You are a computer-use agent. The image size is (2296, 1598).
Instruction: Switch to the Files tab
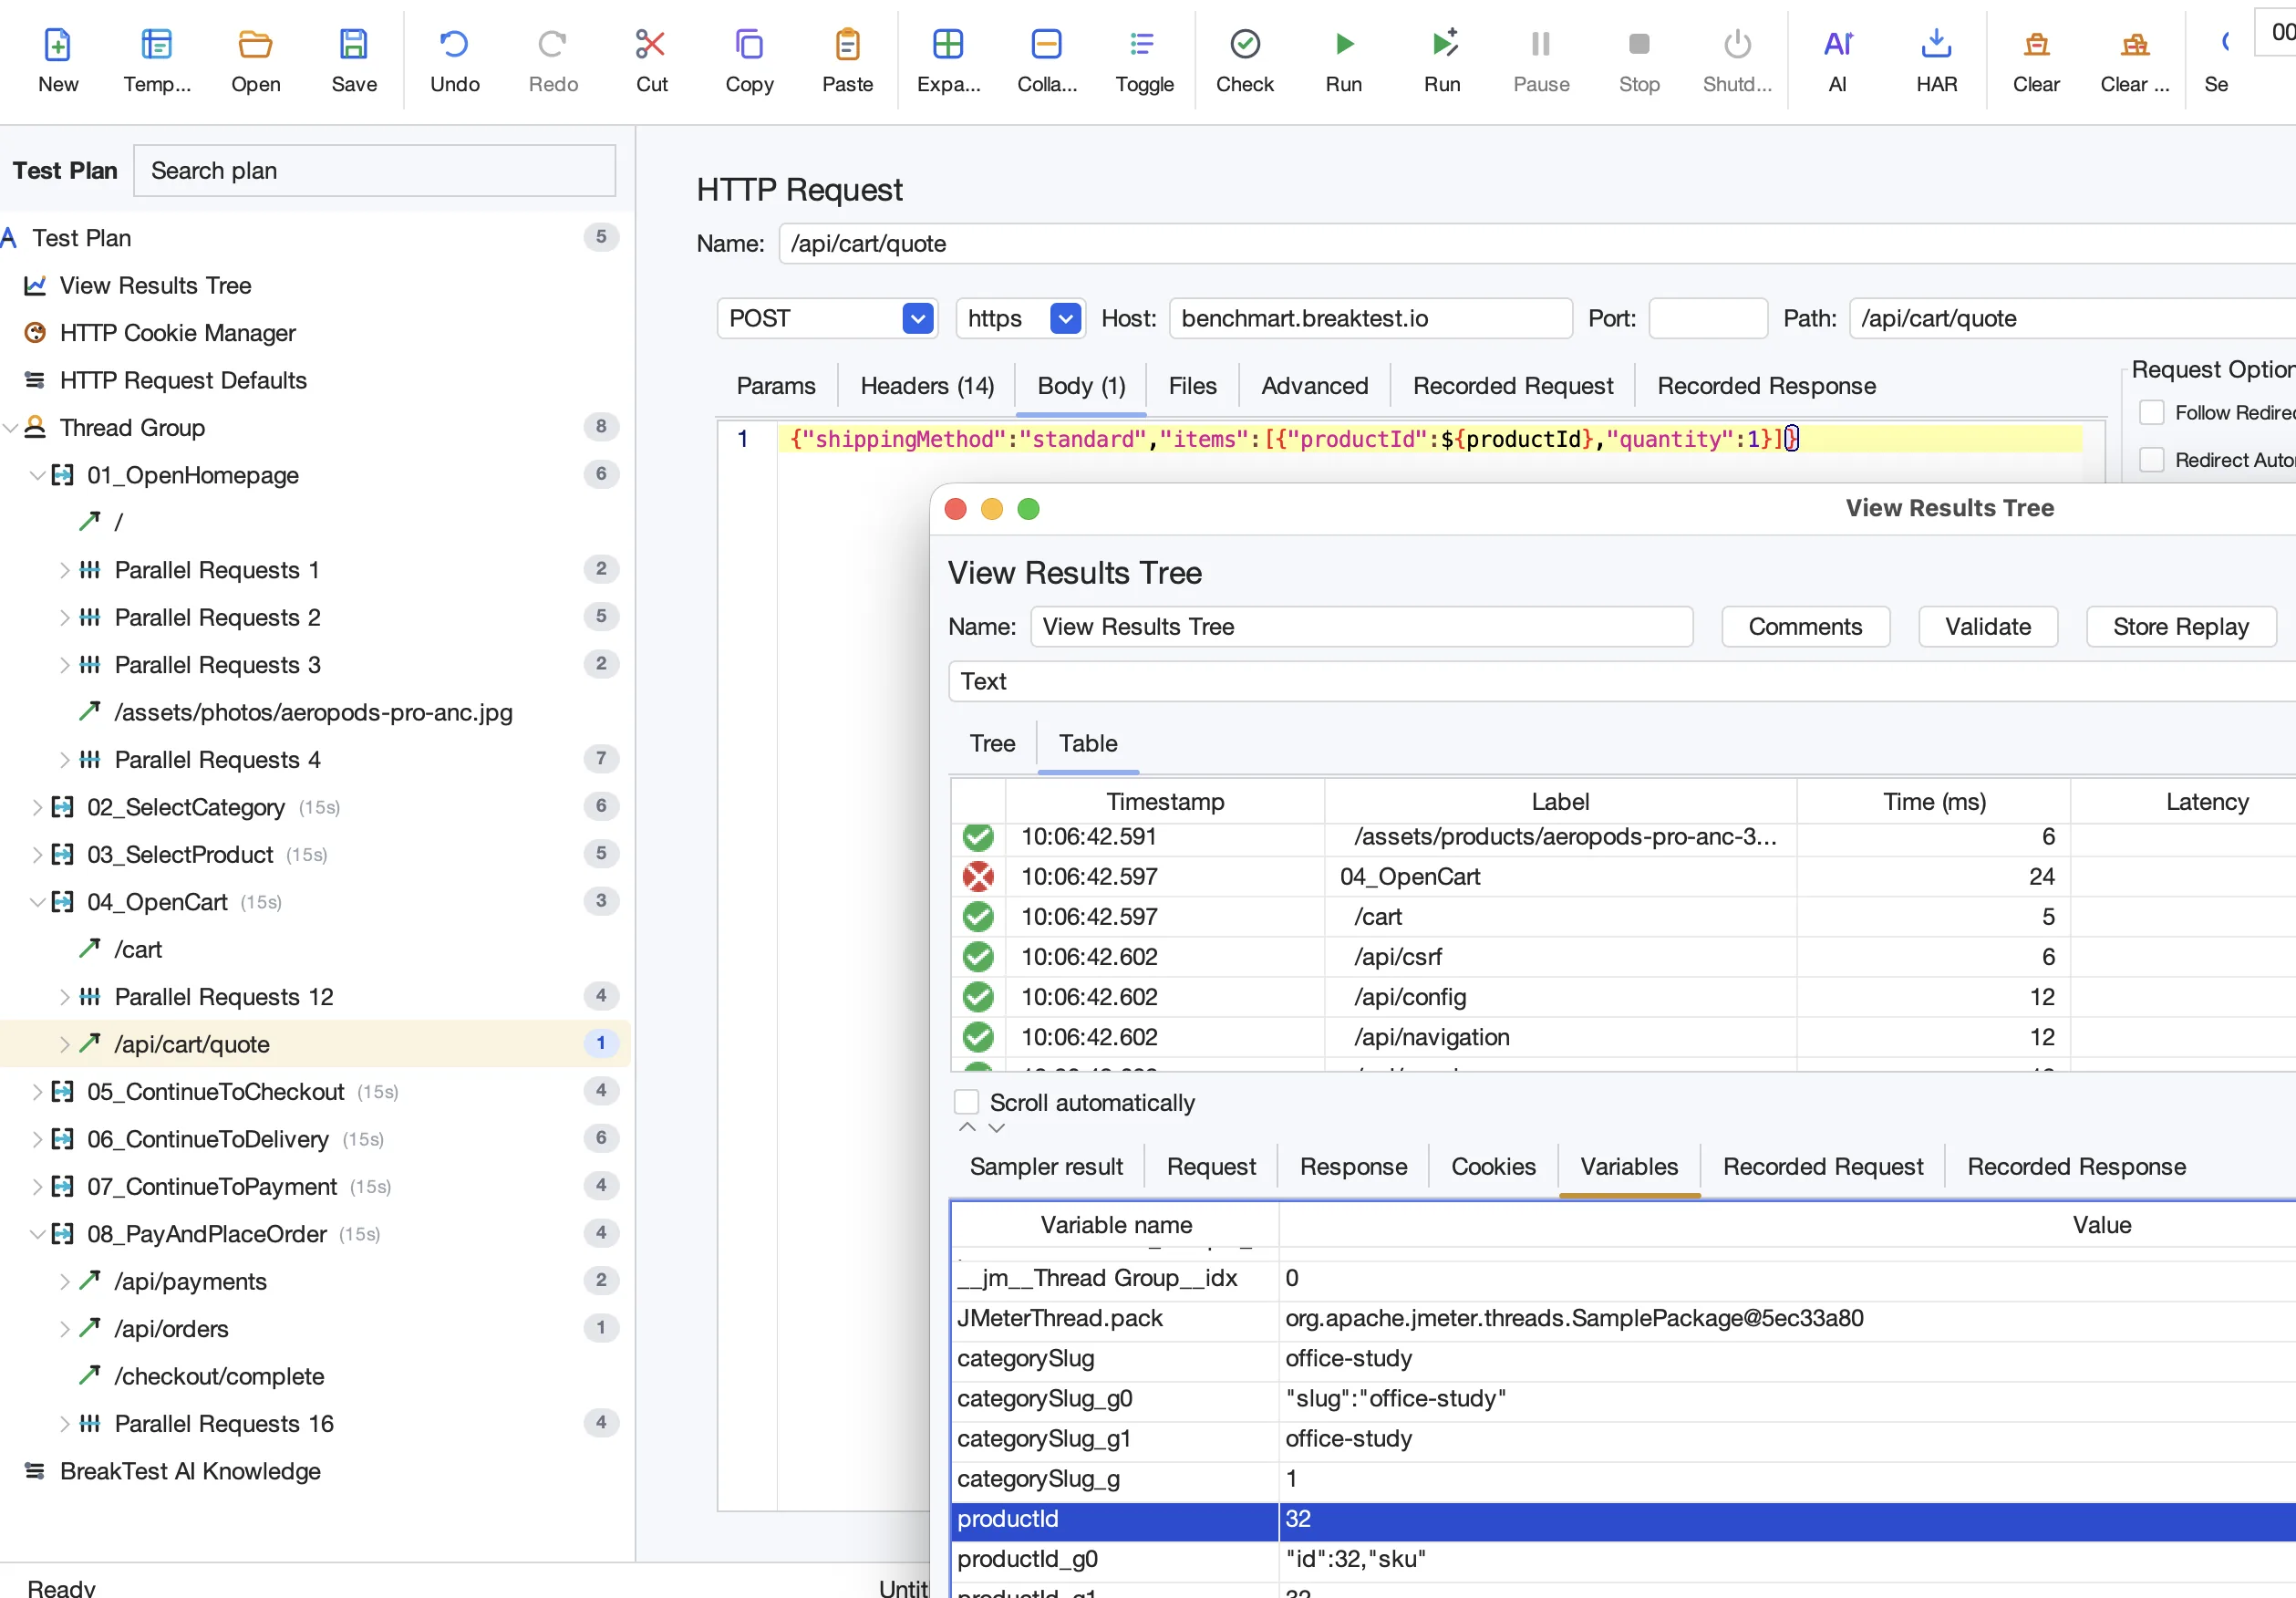[x=1192, y=386]
